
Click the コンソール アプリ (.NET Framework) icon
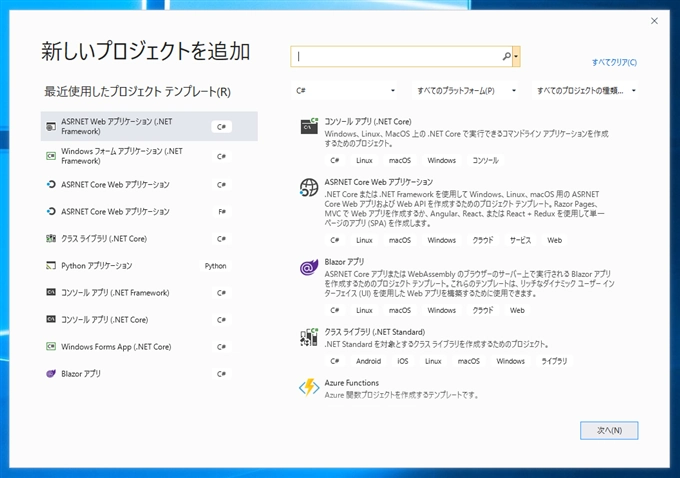click(51, 292)
